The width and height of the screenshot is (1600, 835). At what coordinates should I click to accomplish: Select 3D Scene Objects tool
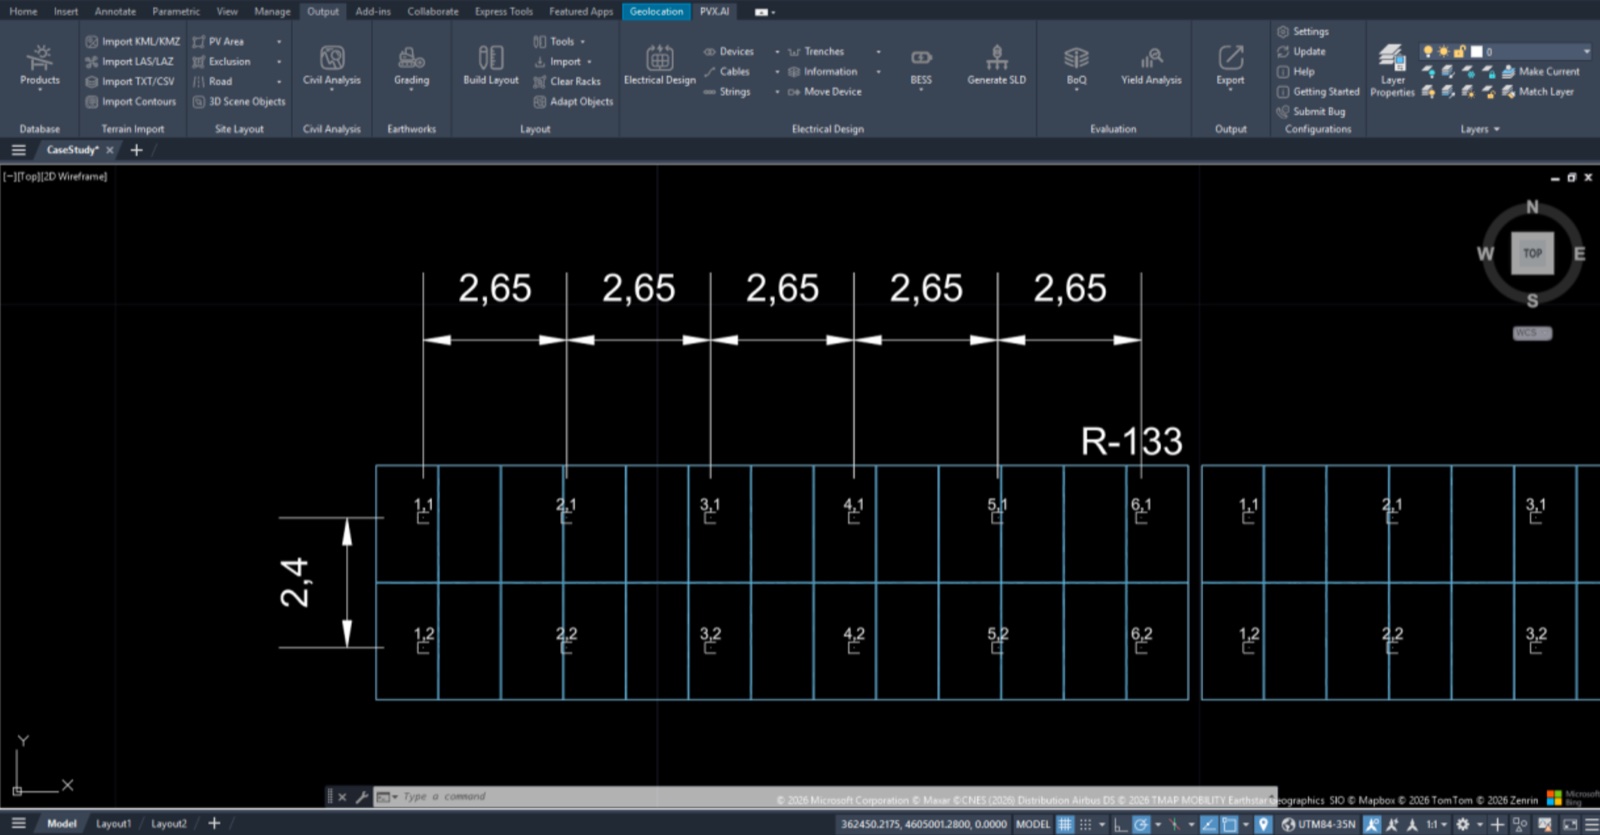click(x=239, y=101)
